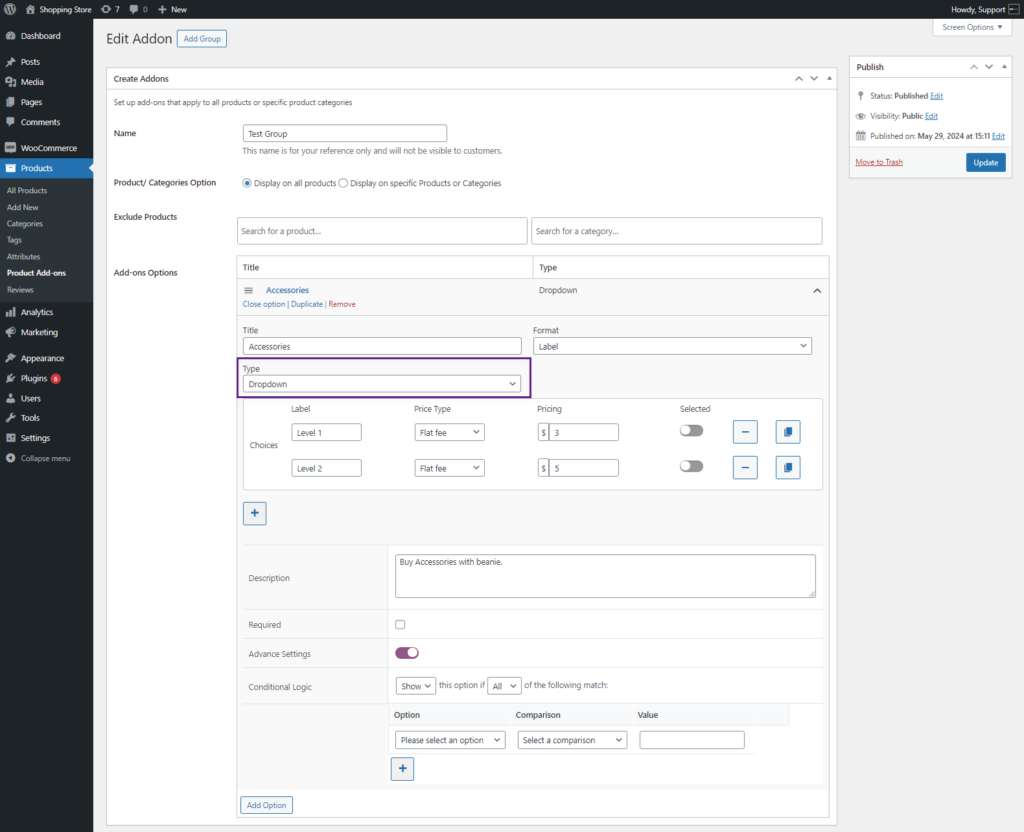The height and width of the screenshot is (832, 1024).
Task: Collapse the Accessories option chevron
Action: (x=817, y=291)
